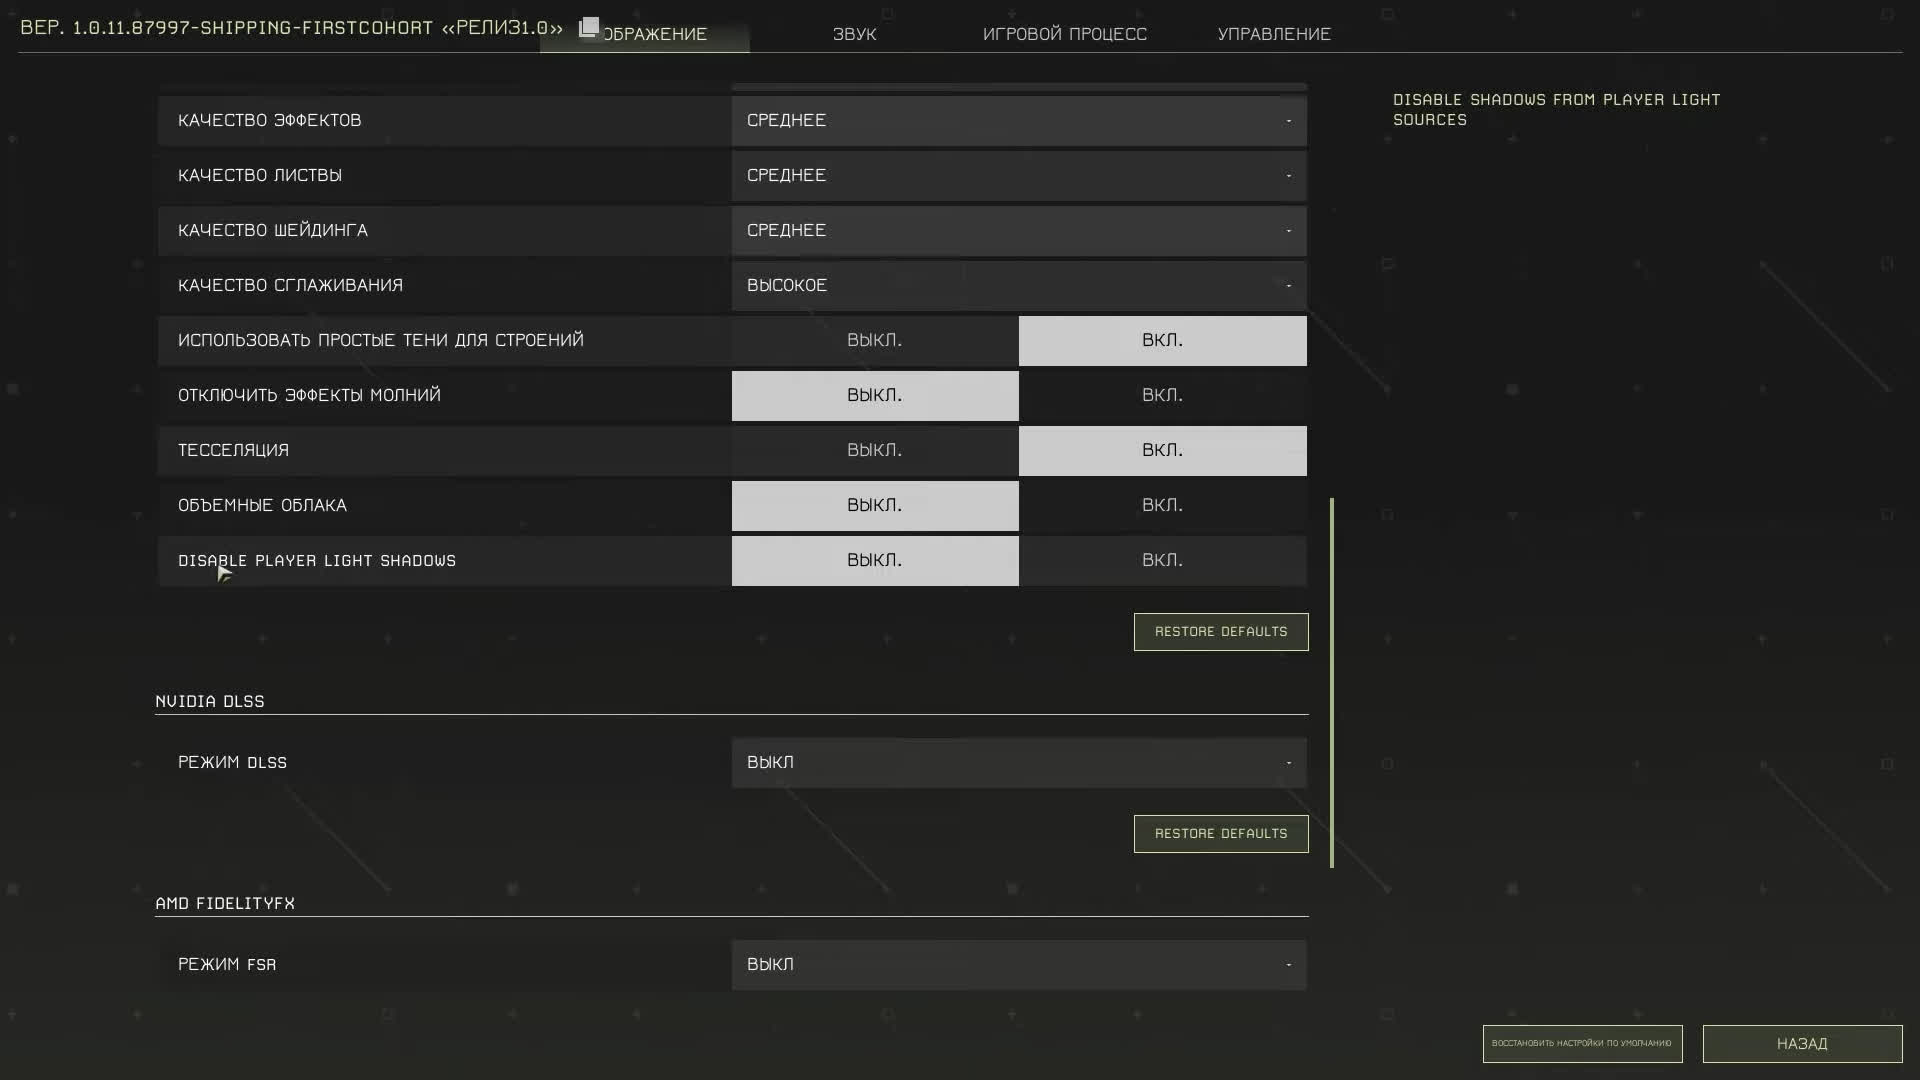Open Качество шейдинга quality dropdown
1920x1080 pixels.
tap(1018, 231)
